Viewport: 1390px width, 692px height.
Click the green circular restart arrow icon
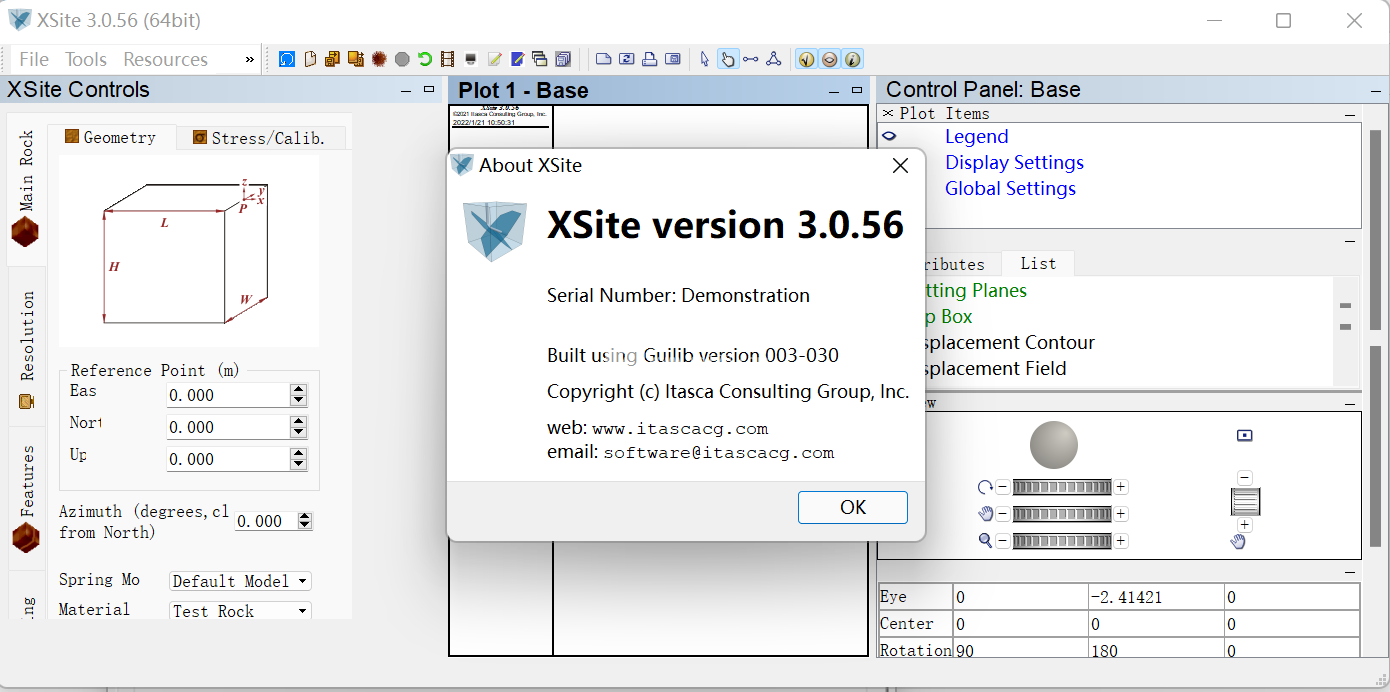[425, 59]
